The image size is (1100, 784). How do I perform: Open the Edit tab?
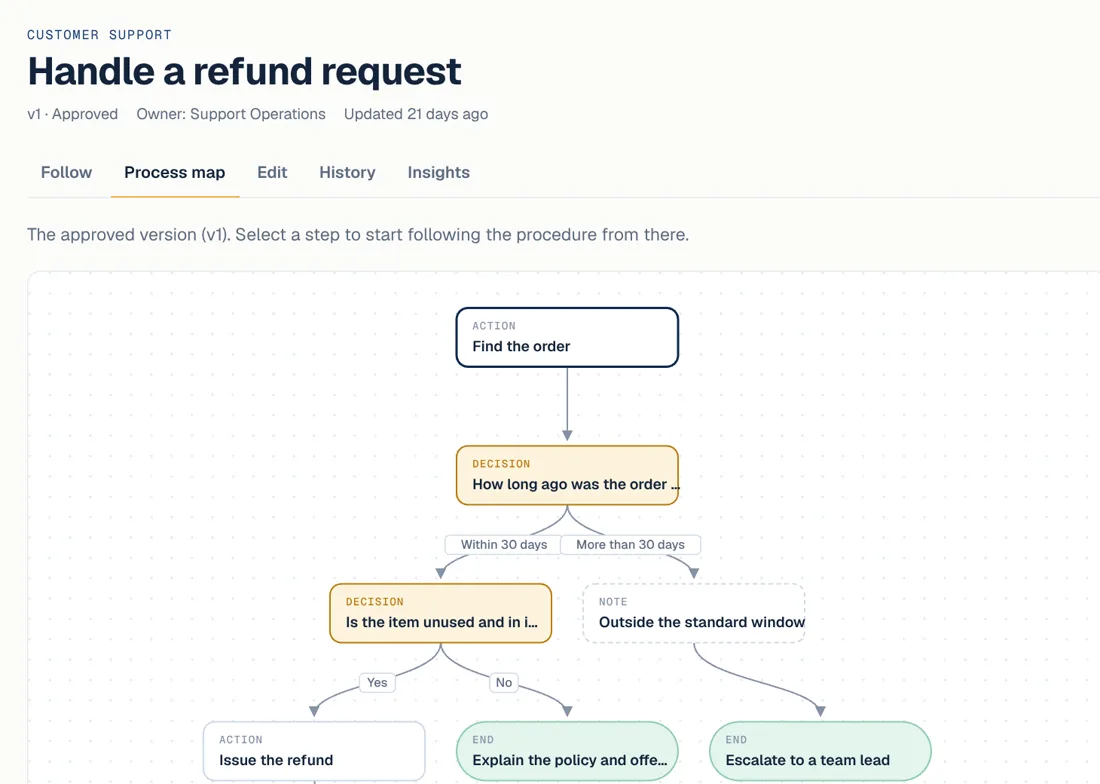272,173
